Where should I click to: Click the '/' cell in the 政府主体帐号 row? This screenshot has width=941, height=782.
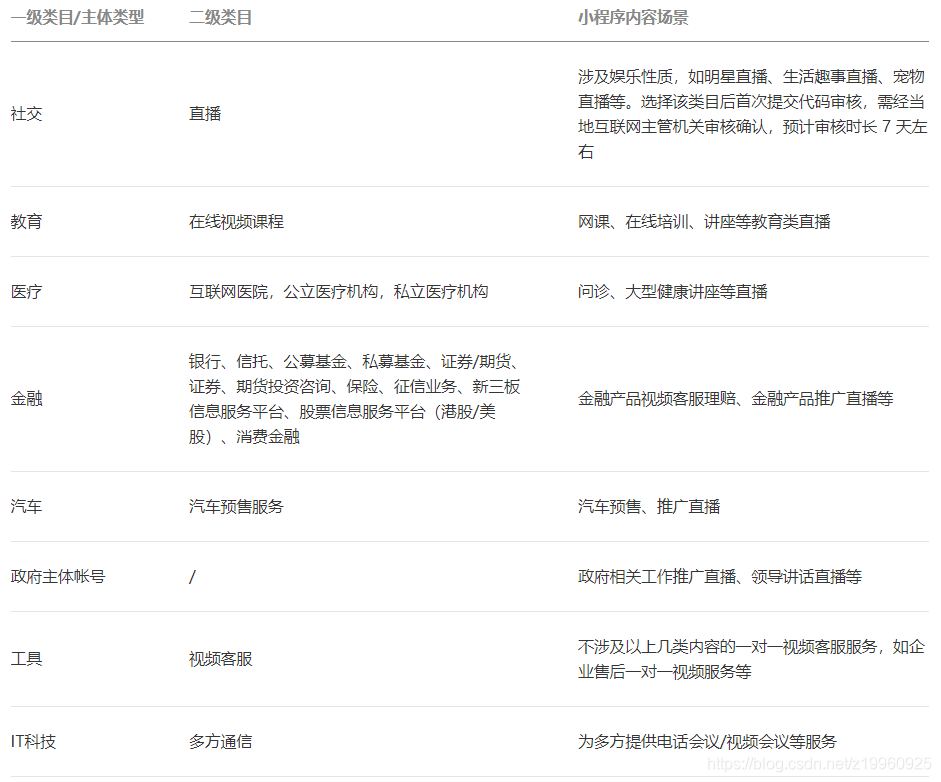(x=192, y=577)
